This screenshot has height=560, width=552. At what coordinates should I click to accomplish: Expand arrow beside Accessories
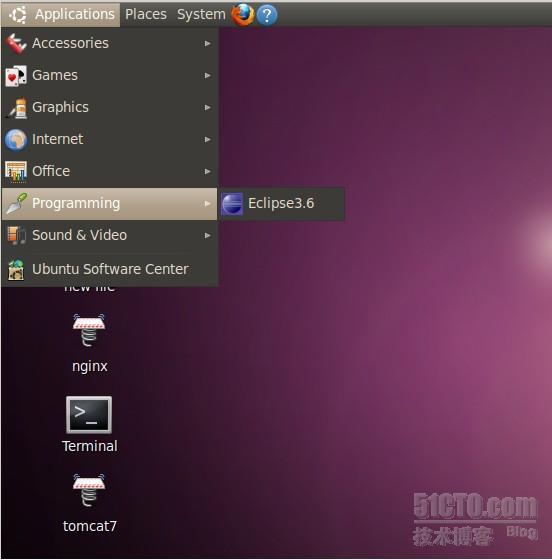point(207,44)
